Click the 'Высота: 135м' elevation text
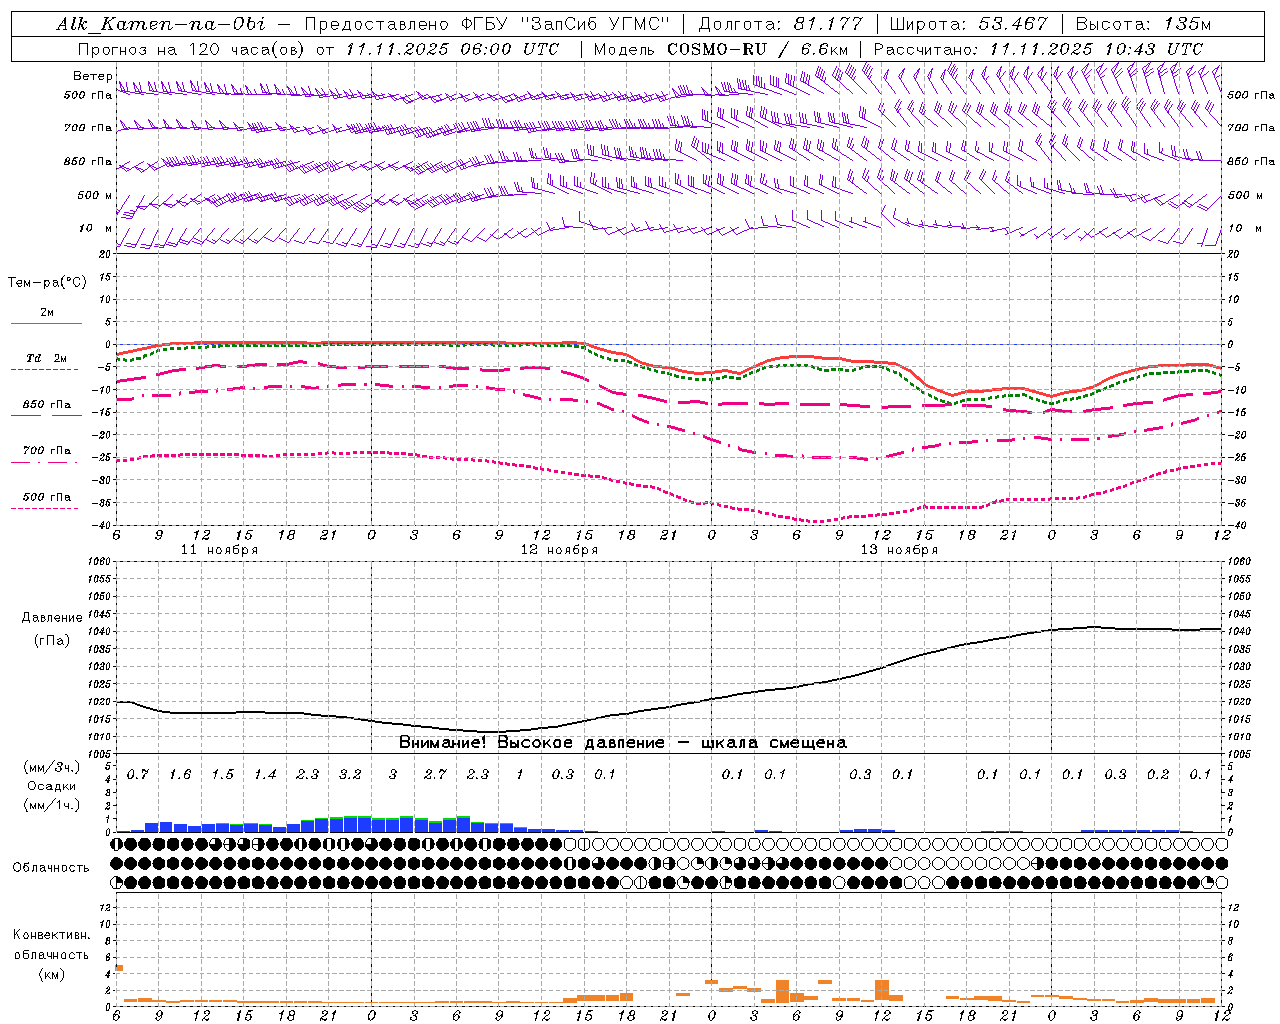The width and height of the screenshot is (1280, 1024). point(1144,24)
